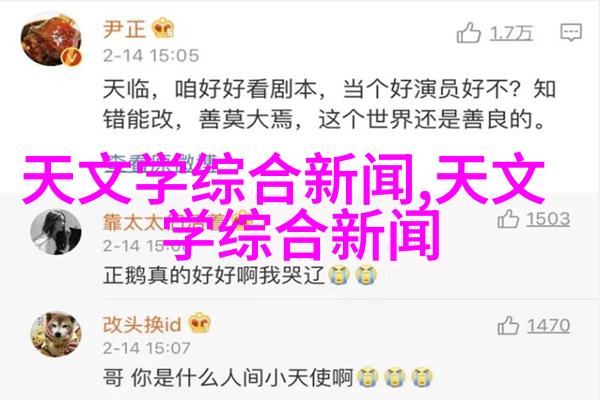Tap first crying emoji after 我哭辽

(339, 275)
